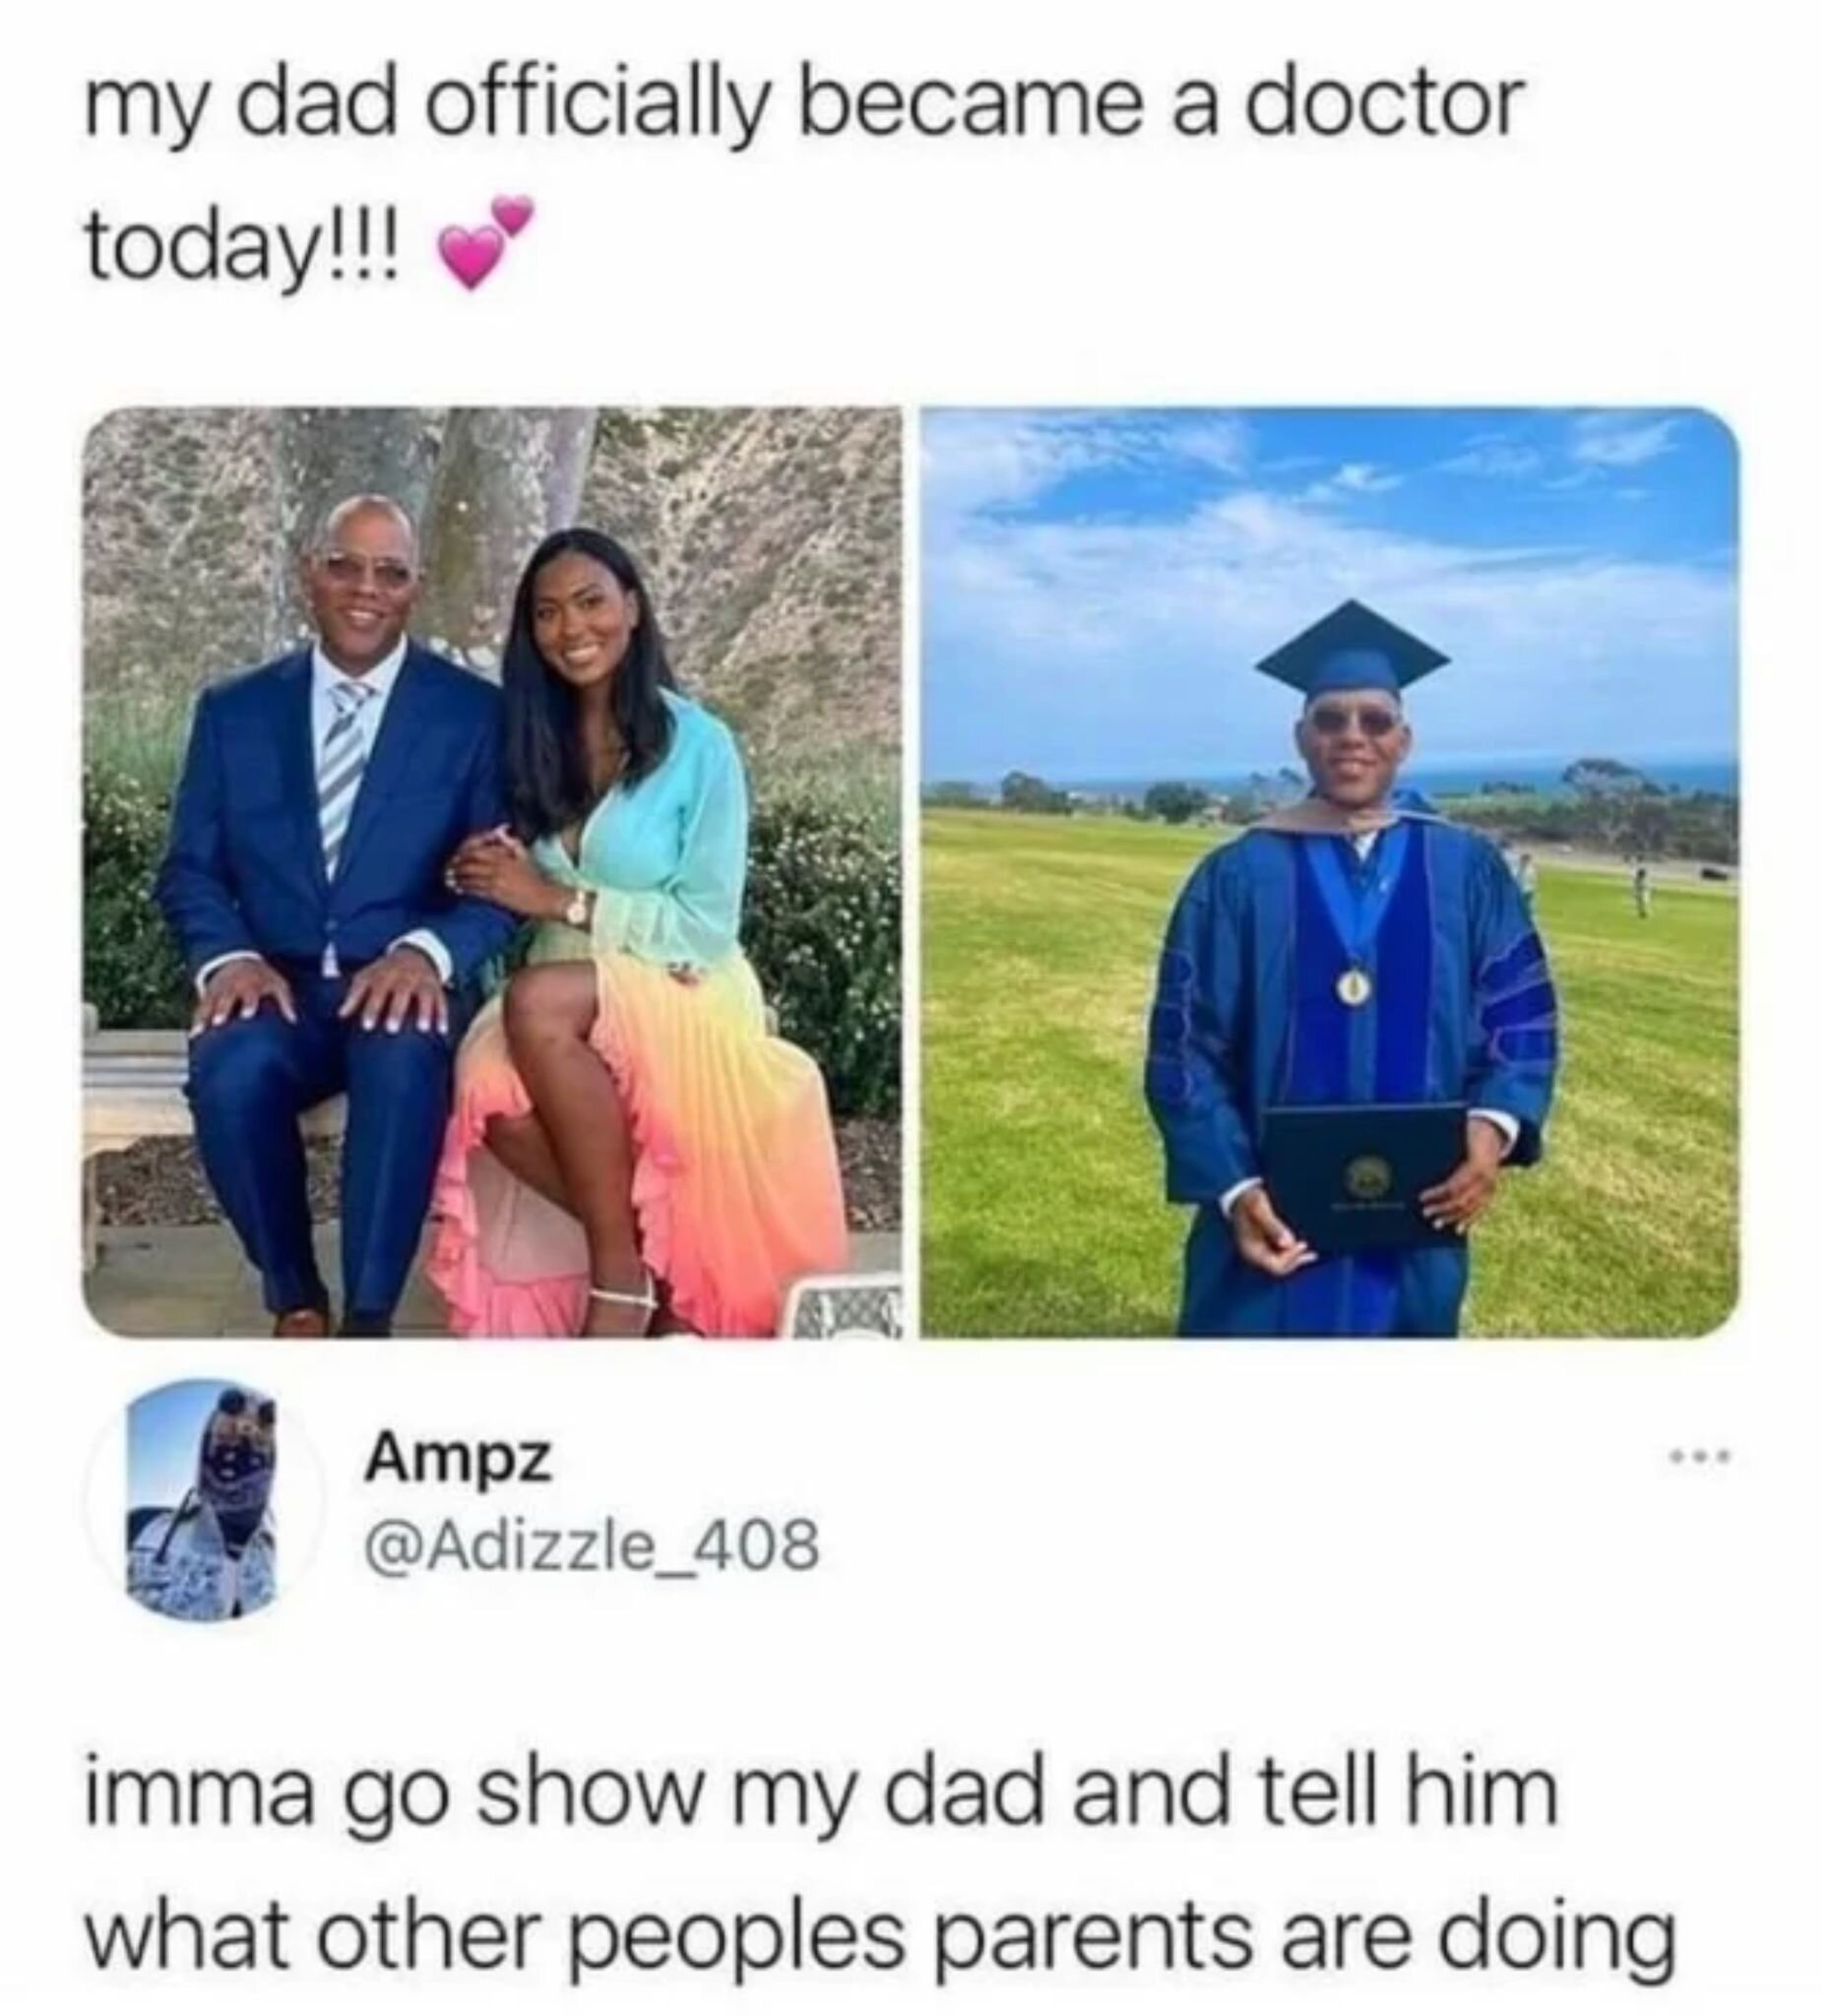The height and width of the screenshot is (2016, 1822).
Task: Click the diploma folder held by graduate
Action: click(x=1363, y=1173)
